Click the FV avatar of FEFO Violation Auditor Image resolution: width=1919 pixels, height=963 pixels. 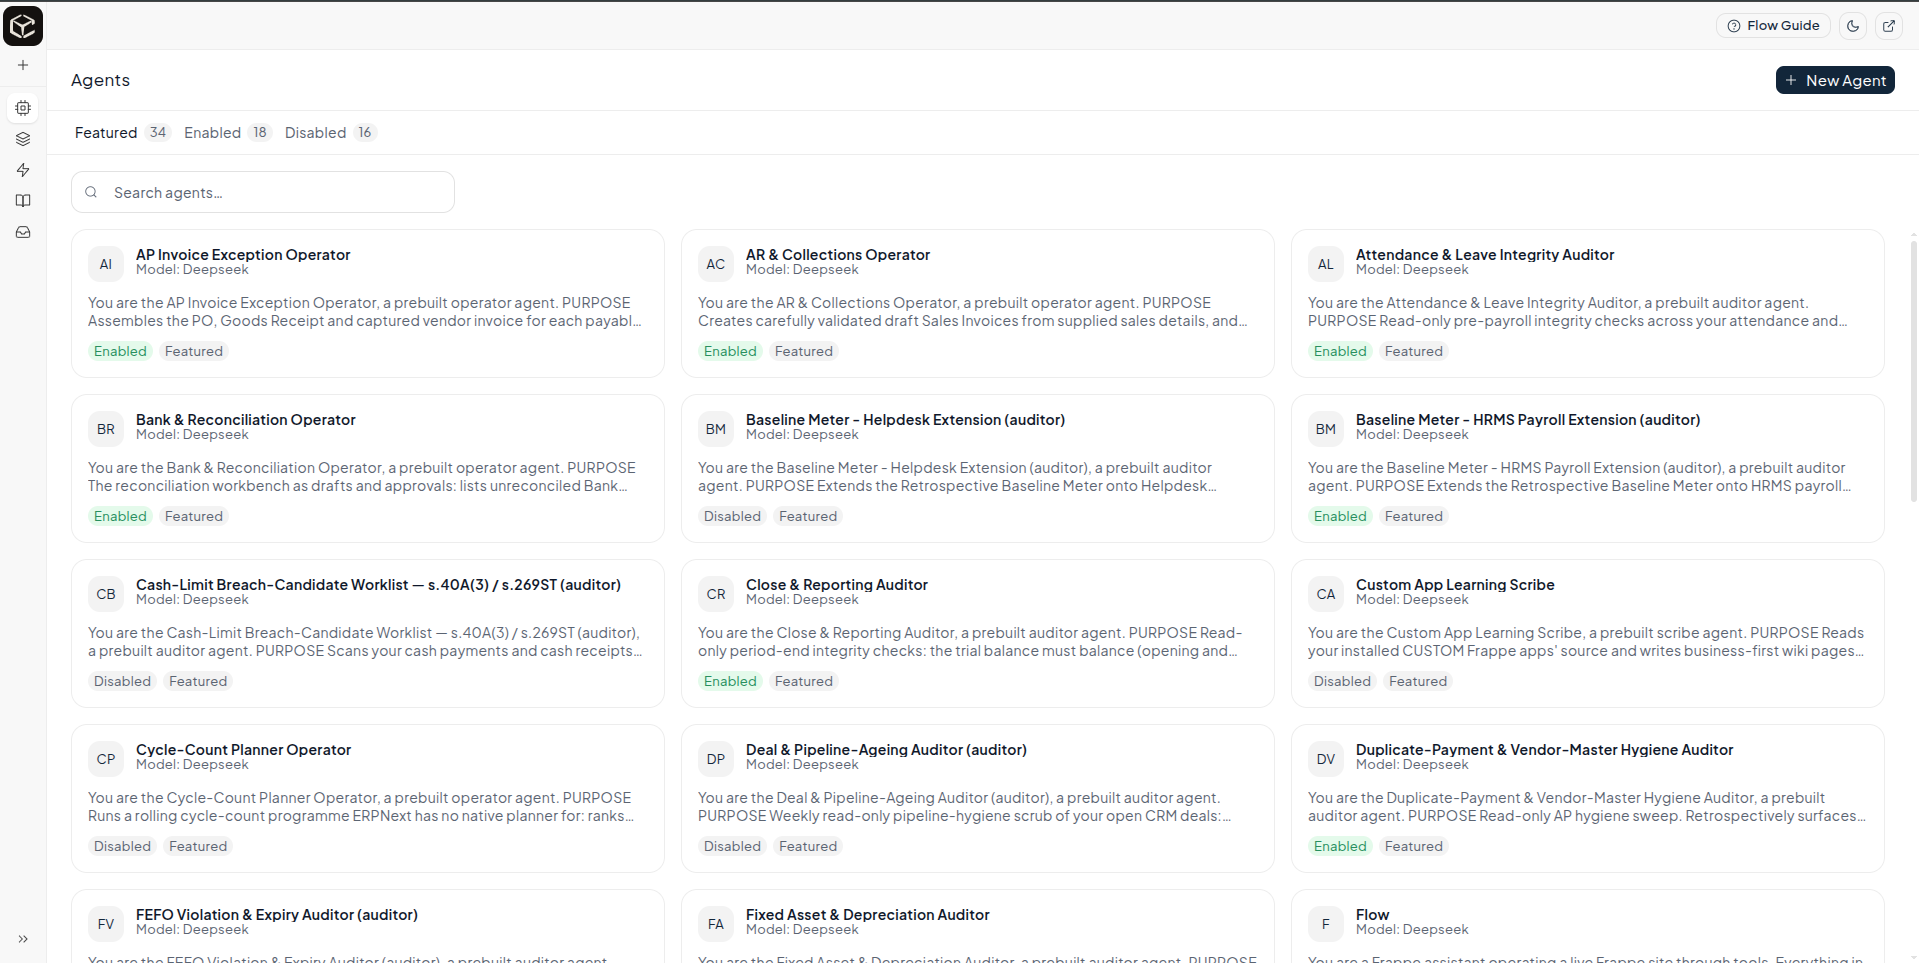[106, 924]
